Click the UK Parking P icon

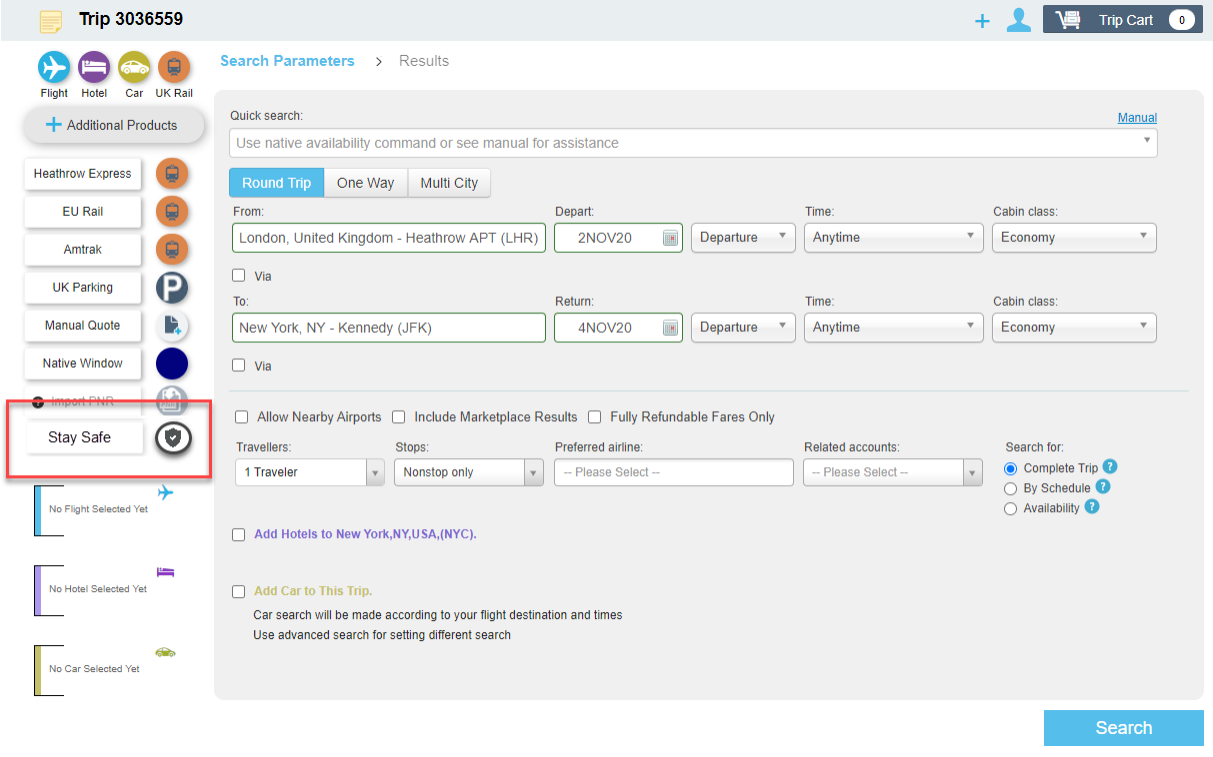(173, 288)
